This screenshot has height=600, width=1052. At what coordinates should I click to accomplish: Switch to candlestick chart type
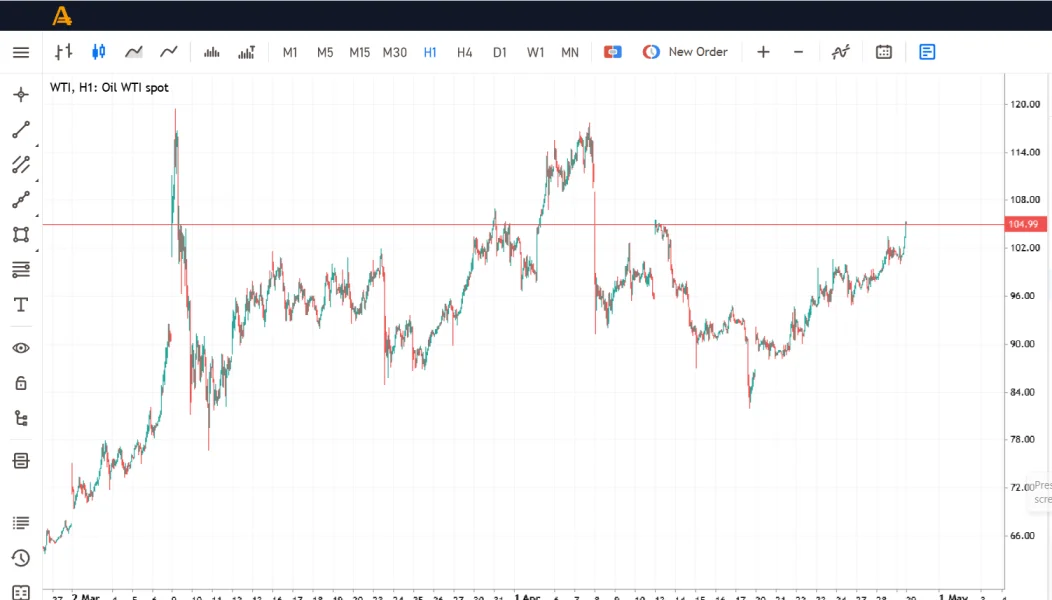coord(99,52)
